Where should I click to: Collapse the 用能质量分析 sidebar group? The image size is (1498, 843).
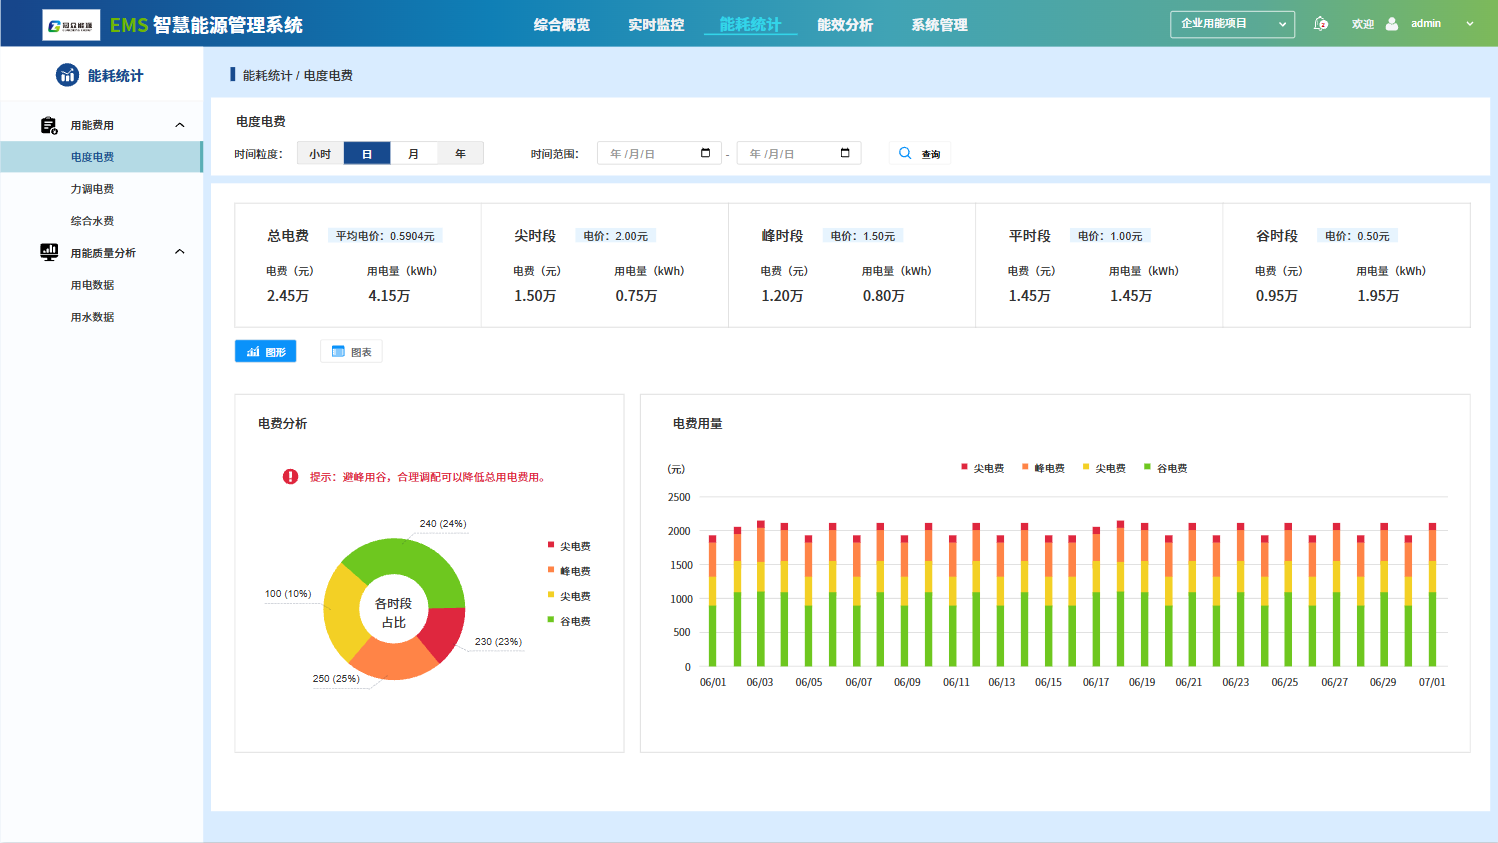180,252
